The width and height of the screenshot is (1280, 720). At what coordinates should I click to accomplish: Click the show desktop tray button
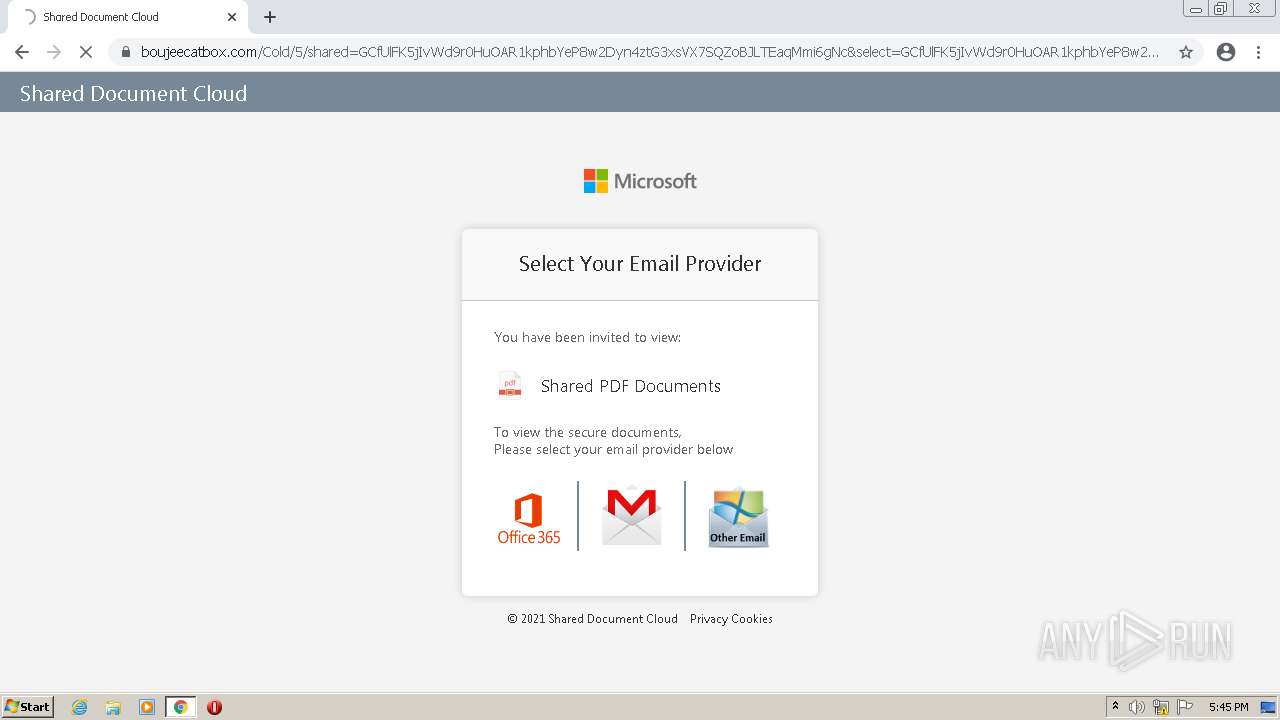[x=1269, y=707]
